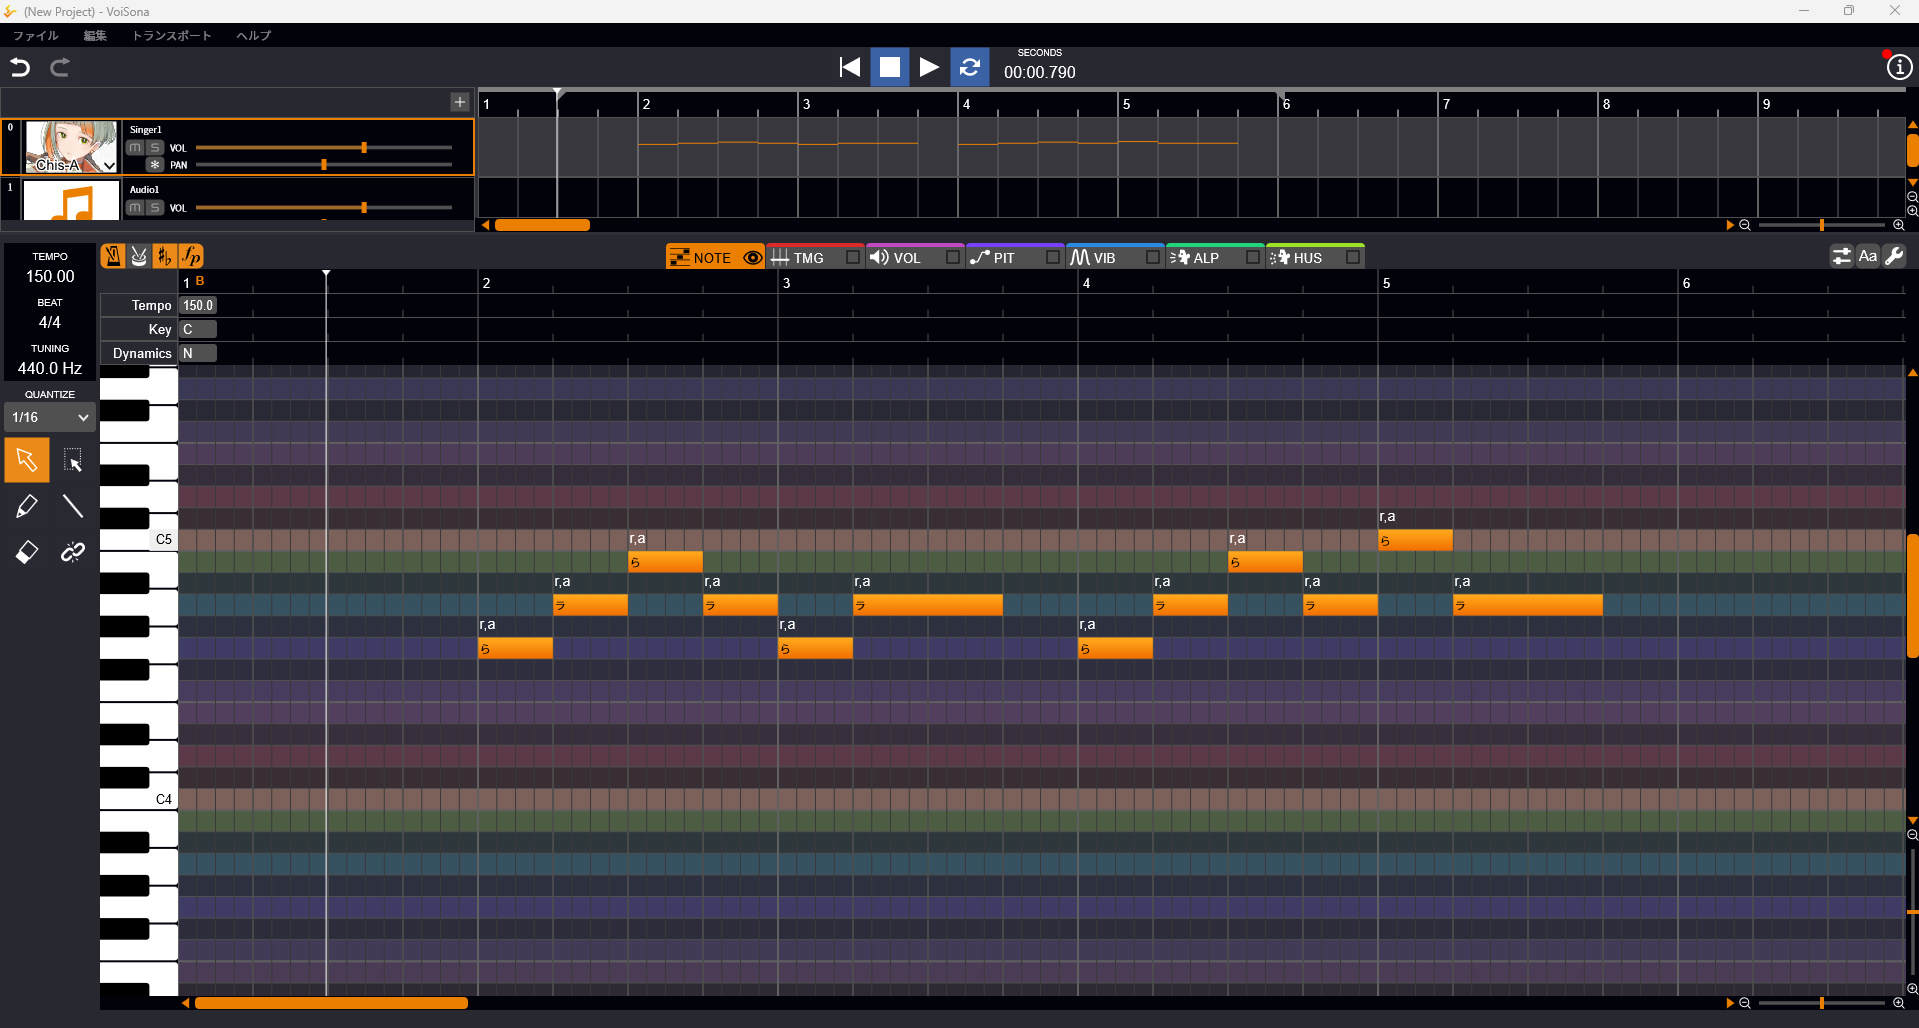
Task: Open the wrench settings icon
Action: click(x=1894, y=257)
